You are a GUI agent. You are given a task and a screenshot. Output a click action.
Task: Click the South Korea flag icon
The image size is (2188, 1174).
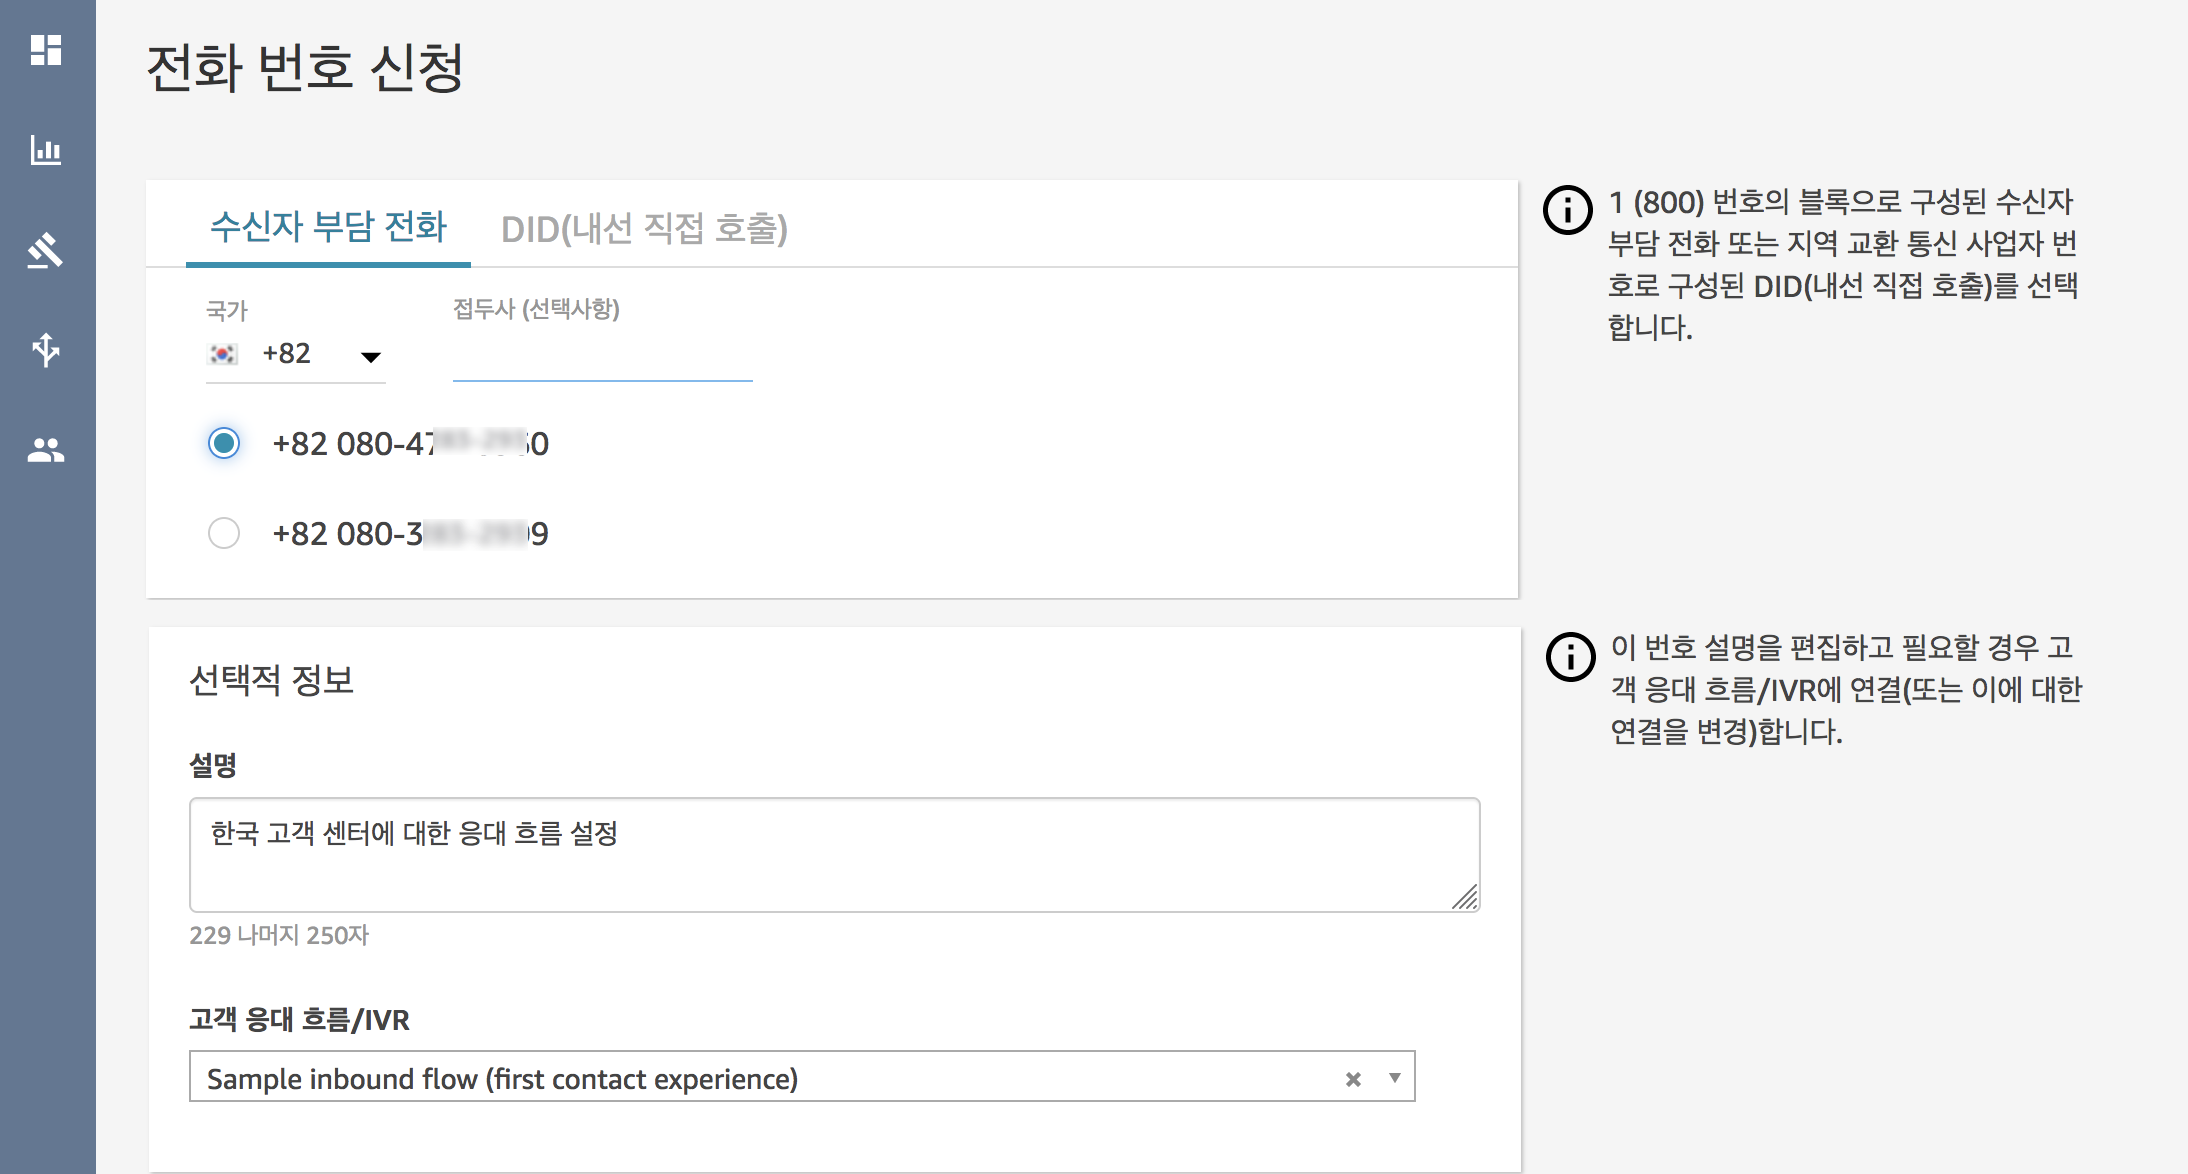[x=222, y=354]
